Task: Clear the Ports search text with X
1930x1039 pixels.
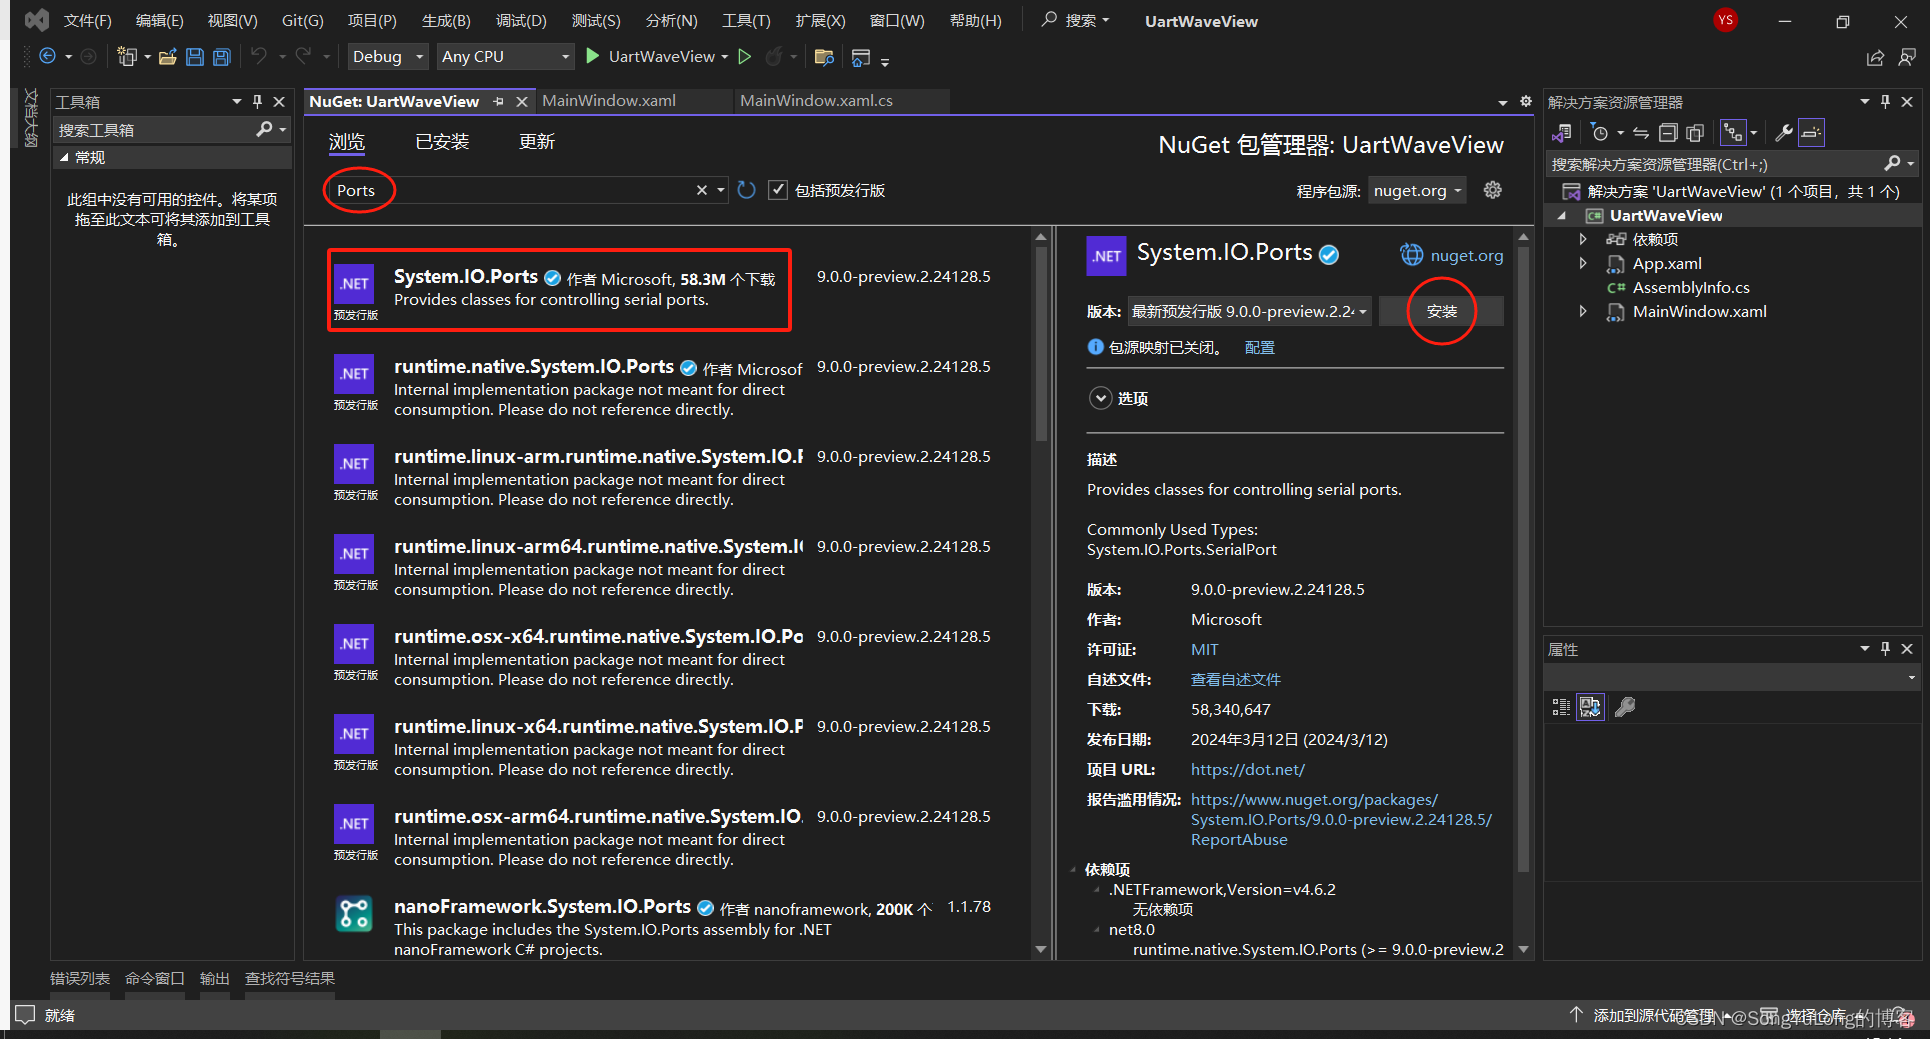Action: tap(702, 190)
